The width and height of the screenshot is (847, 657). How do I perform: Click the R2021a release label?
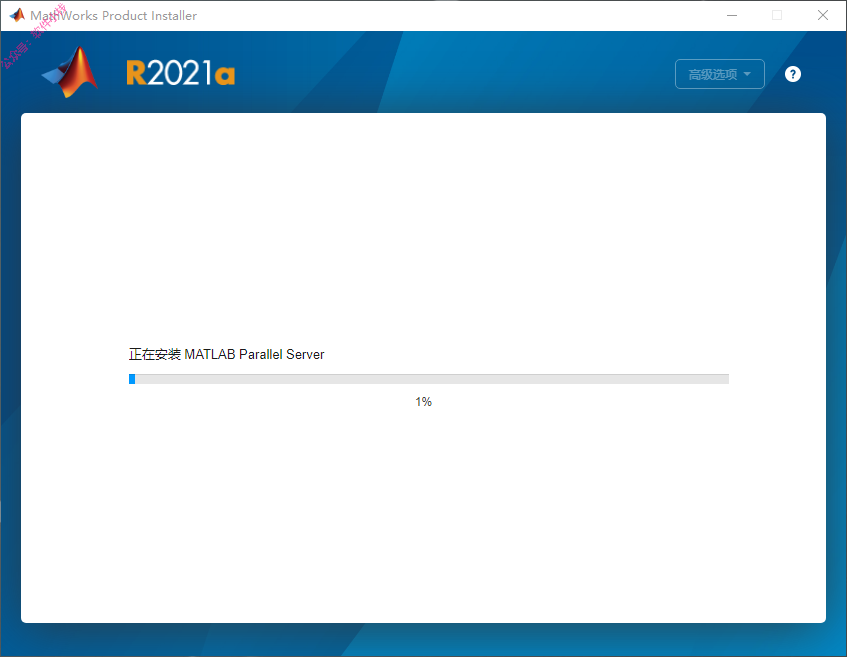tap(180, 73)
